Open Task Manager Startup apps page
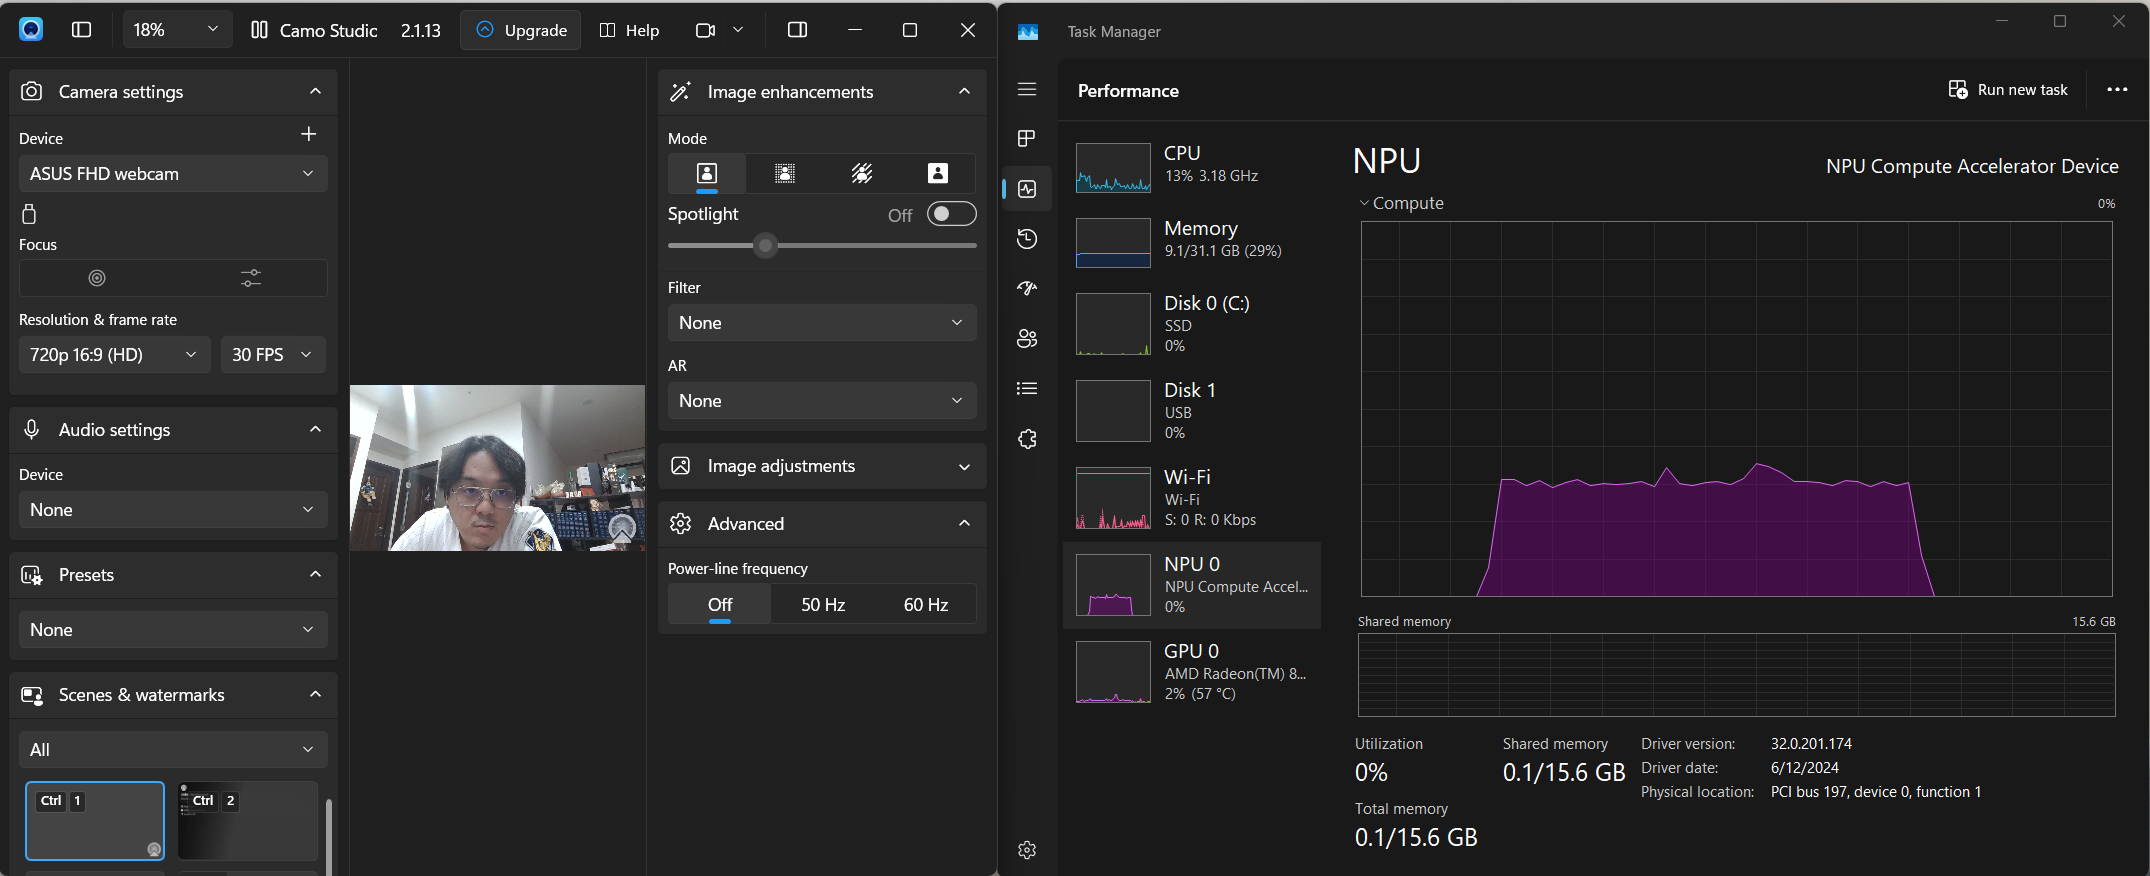This screenshot has width=2150, height=876. coord(1027,289)
